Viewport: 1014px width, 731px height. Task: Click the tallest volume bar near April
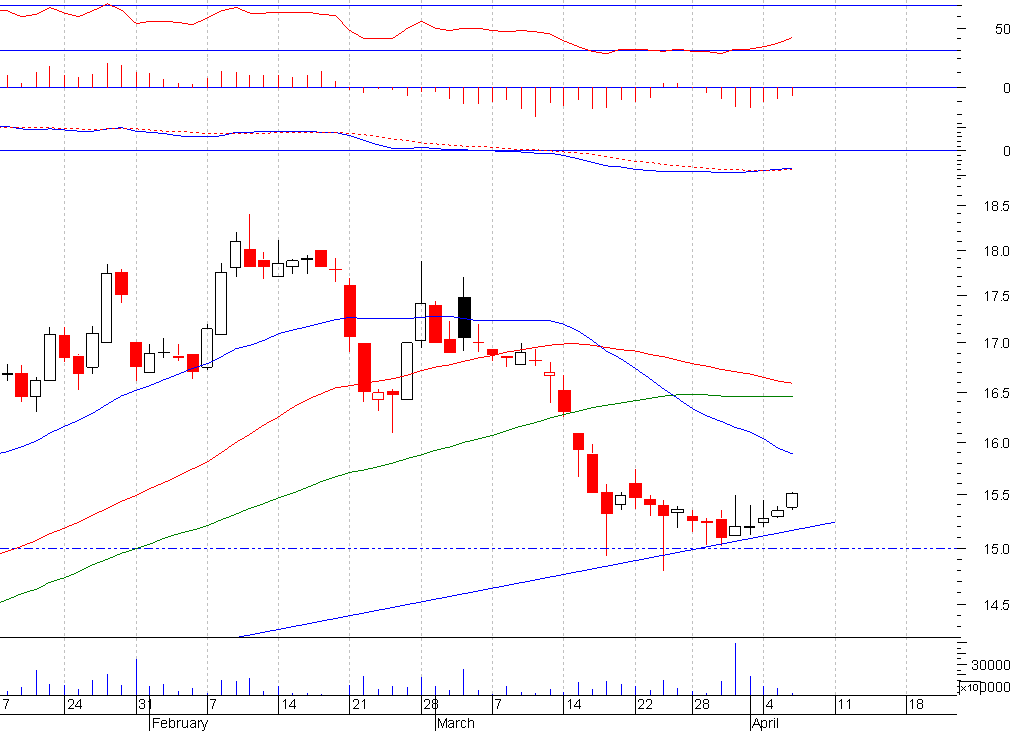pos(735,669)
